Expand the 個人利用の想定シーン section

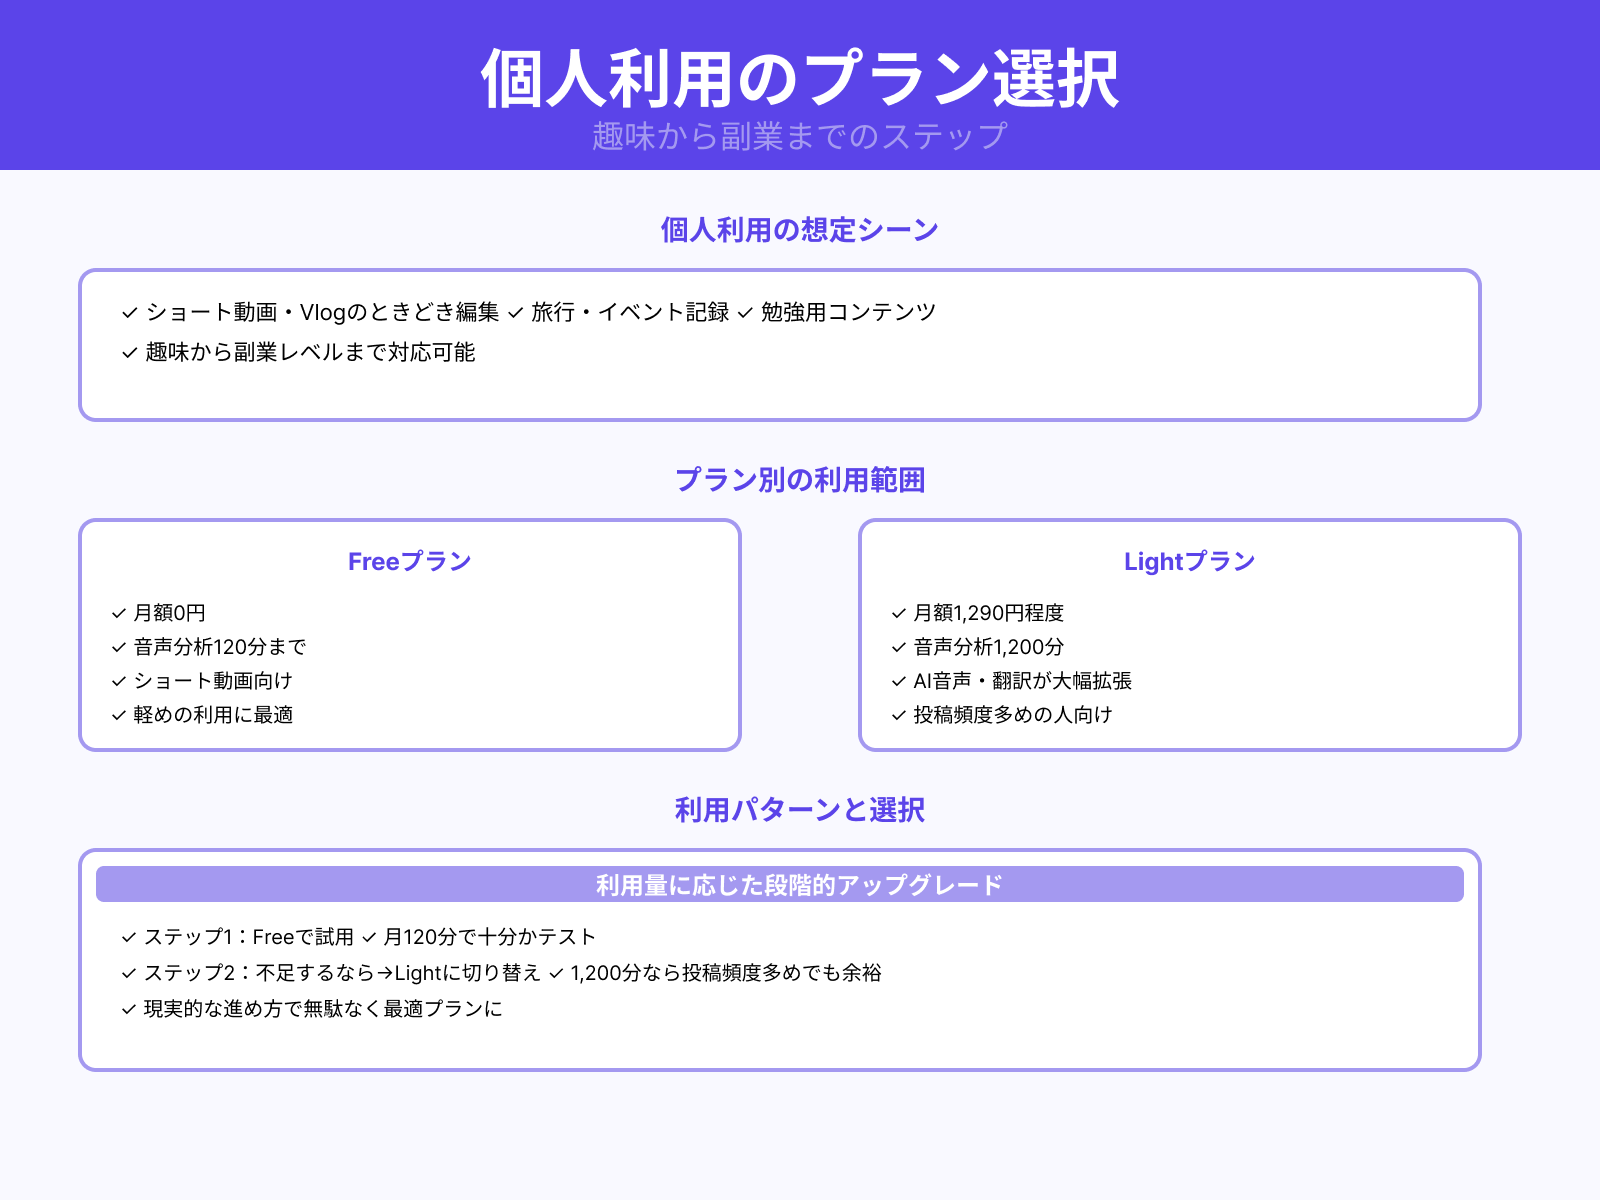799,228
